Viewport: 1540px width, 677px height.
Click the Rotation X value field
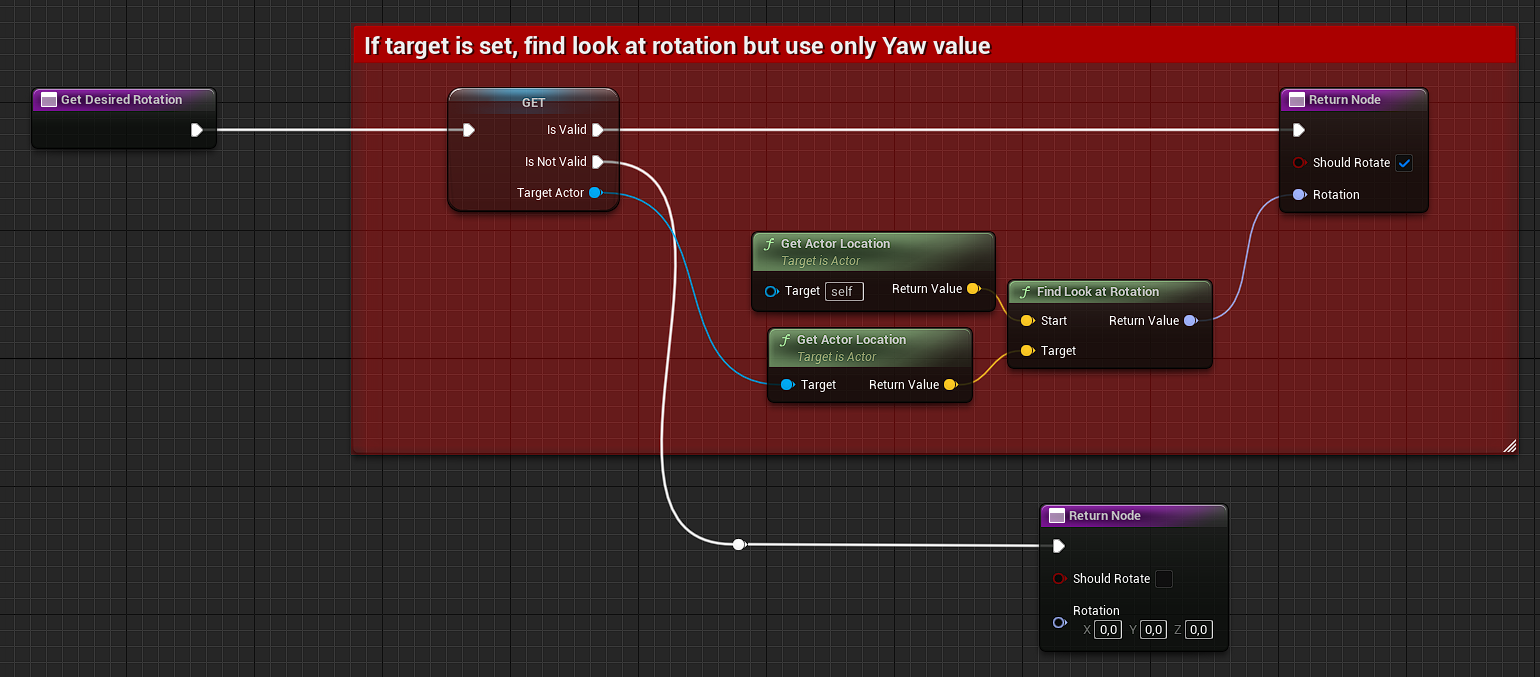click(x=1108, y=630)
